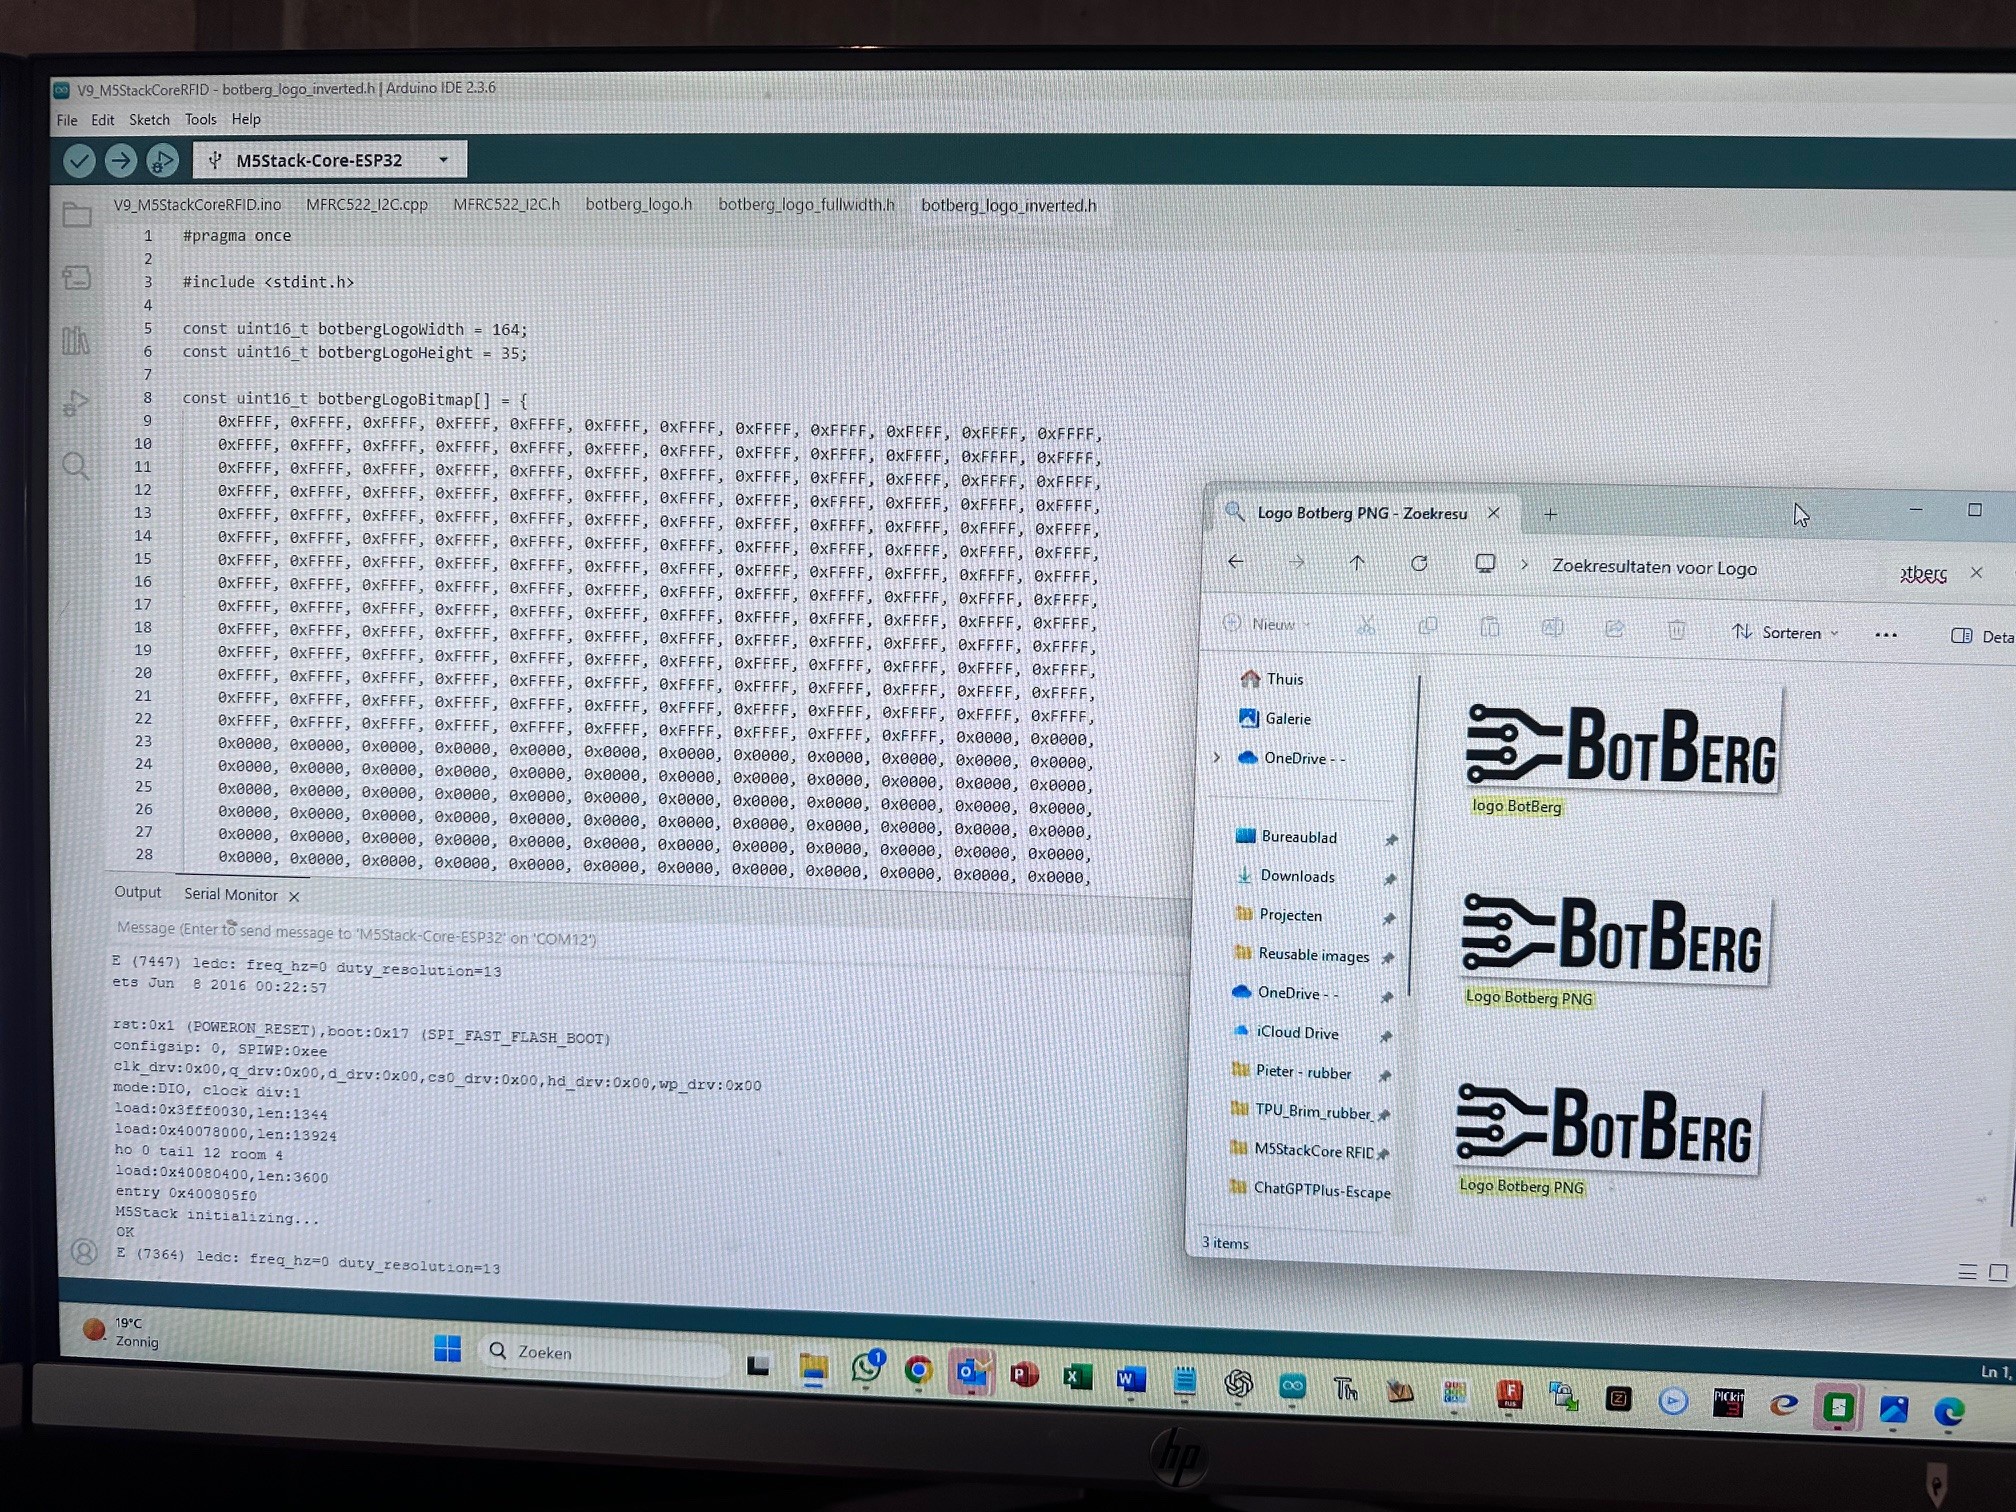
Task: Expand the address bar path chevron
Action: [1524, 565]
